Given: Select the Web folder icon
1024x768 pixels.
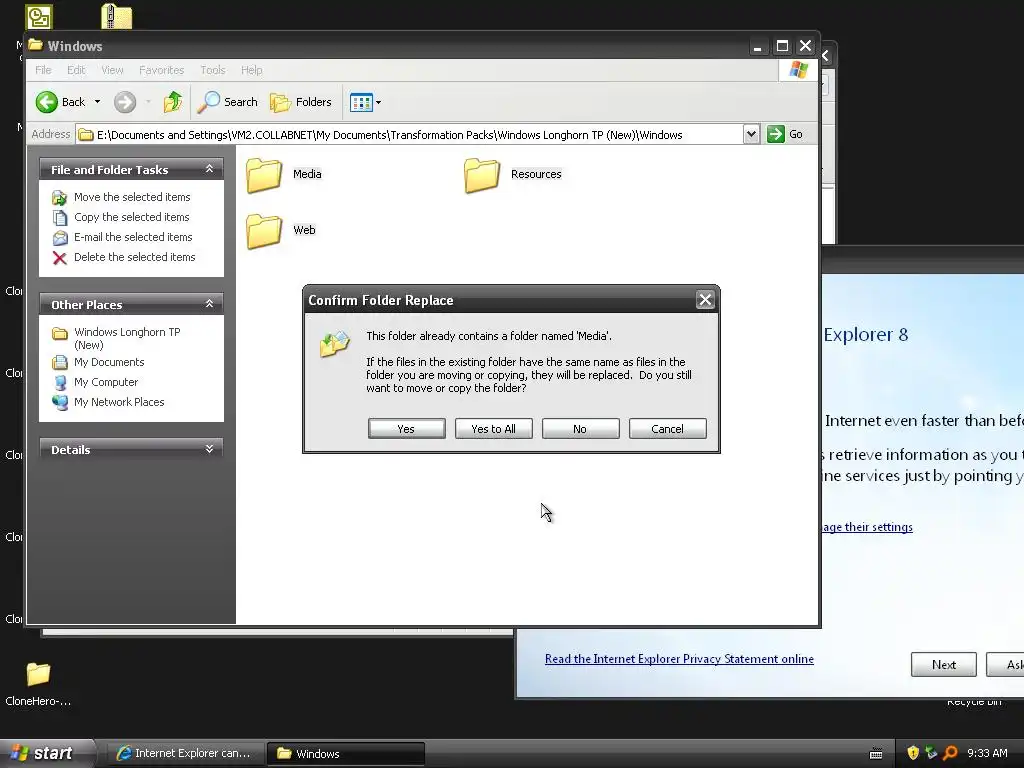Looking at the screenshot, I should [x=264, y=231].
